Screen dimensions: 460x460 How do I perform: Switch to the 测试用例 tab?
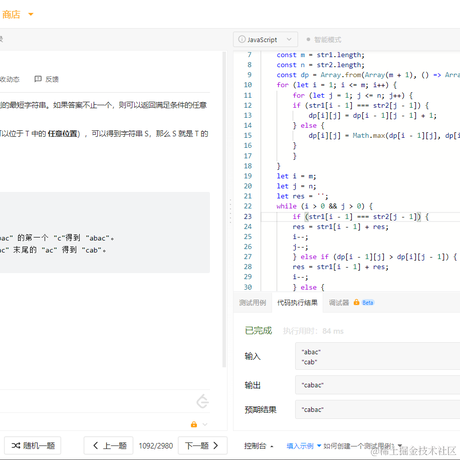[x=252, y=303]
